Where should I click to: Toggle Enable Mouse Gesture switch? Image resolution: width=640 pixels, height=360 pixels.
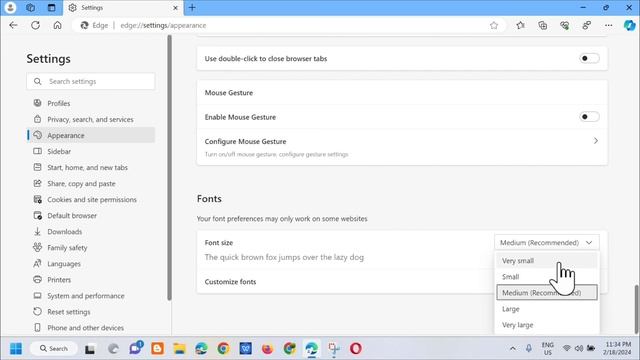(589, 117)
